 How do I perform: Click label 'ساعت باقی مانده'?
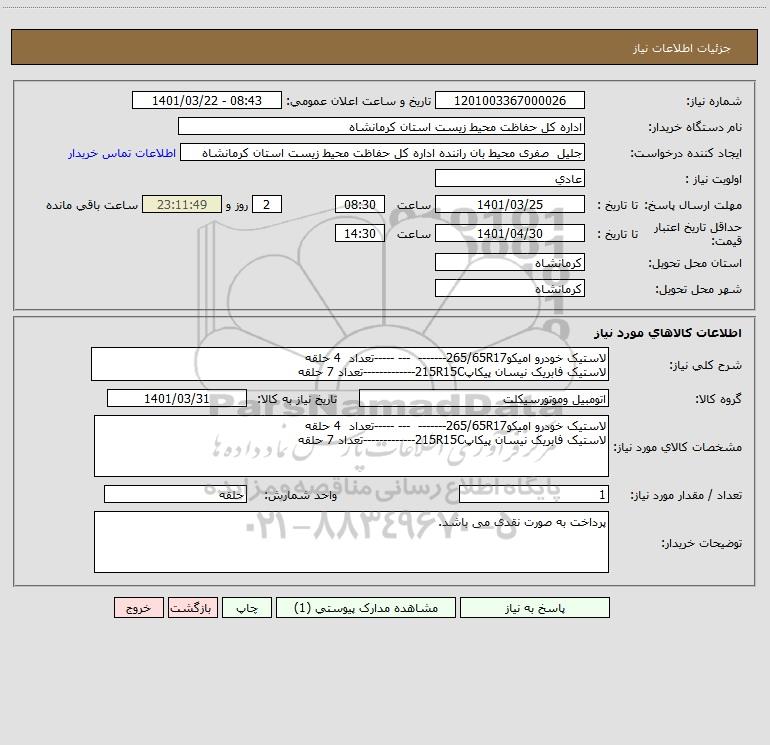tap(92, 205)
